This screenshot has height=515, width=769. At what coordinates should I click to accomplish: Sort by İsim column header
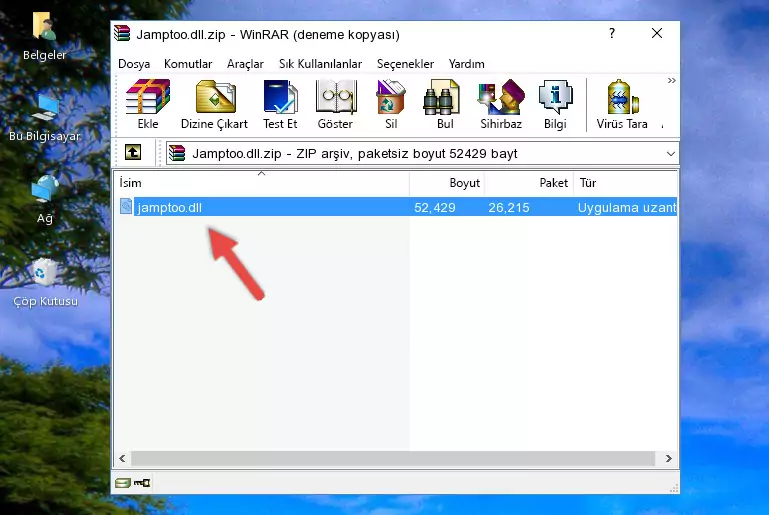coord(262,182)
